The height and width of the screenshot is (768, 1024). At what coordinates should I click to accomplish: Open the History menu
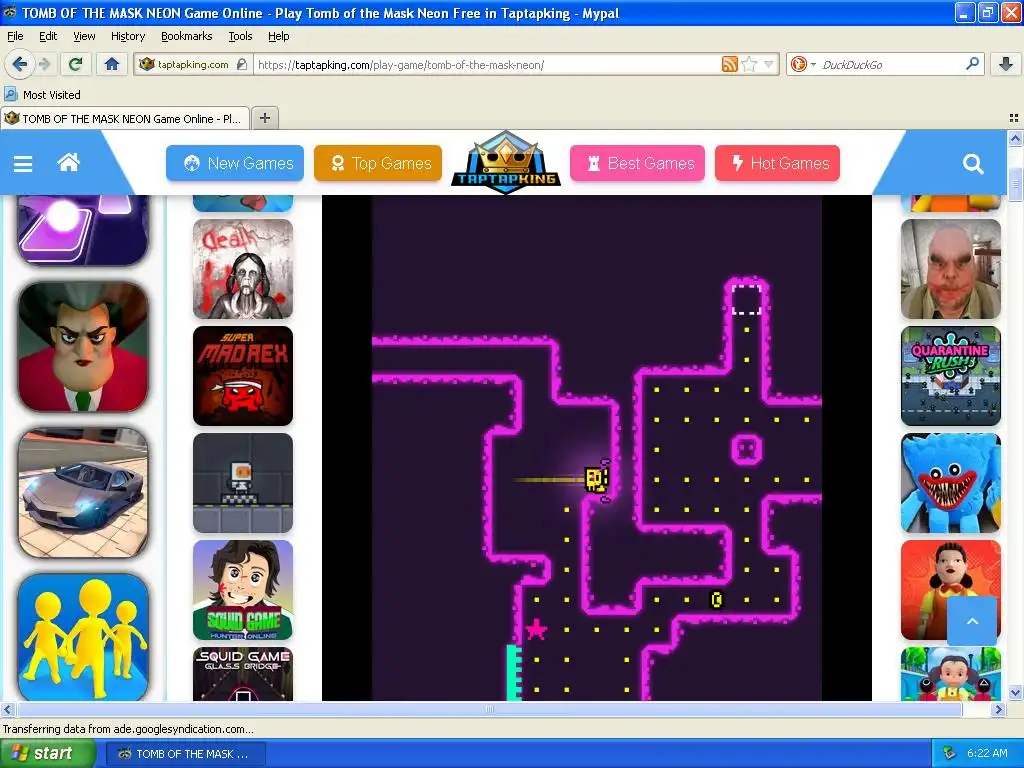127,36
